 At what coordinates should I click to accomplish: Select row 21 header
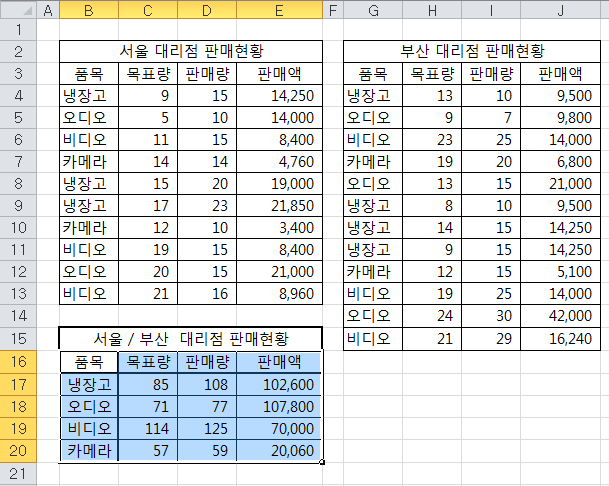pyautogui.click(x=18, y=474)
